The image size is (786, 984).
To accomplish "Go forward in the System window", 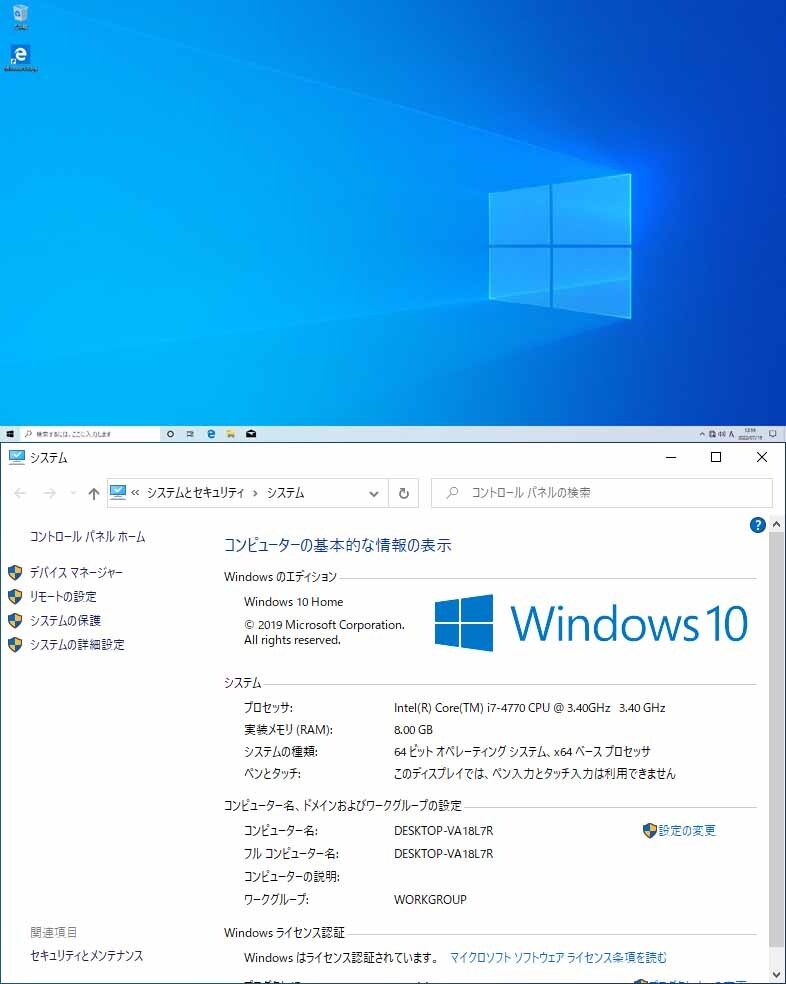I will (x=50, y=493).
